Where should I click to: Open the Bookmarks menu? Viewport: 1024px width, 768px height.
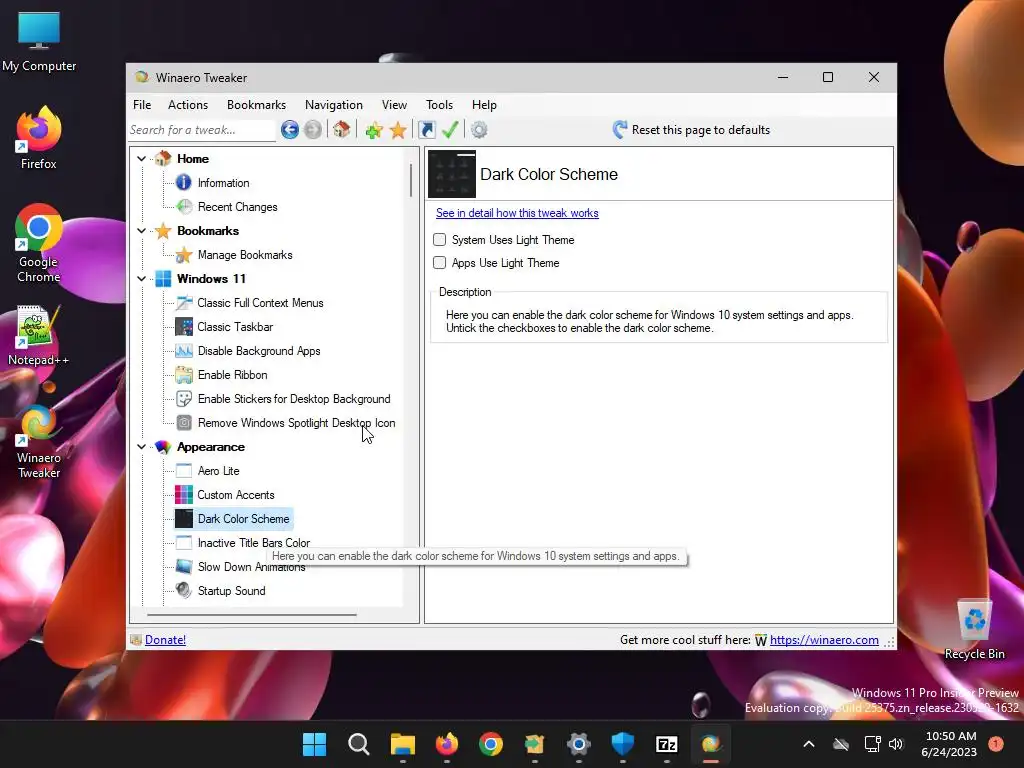click(x=256, y=104)
